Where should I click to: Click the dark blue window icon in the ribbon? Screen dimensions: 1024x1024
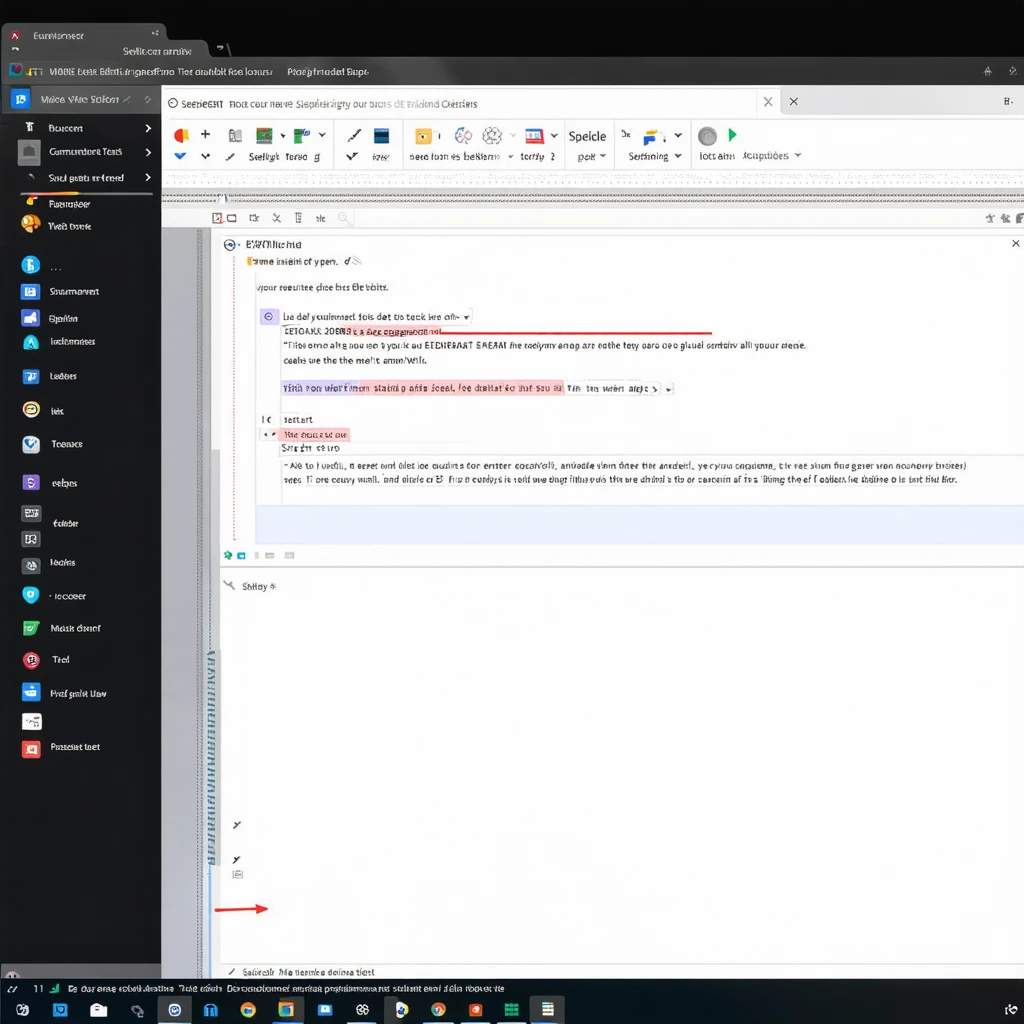pyautogui.click(x=381, y=135)
